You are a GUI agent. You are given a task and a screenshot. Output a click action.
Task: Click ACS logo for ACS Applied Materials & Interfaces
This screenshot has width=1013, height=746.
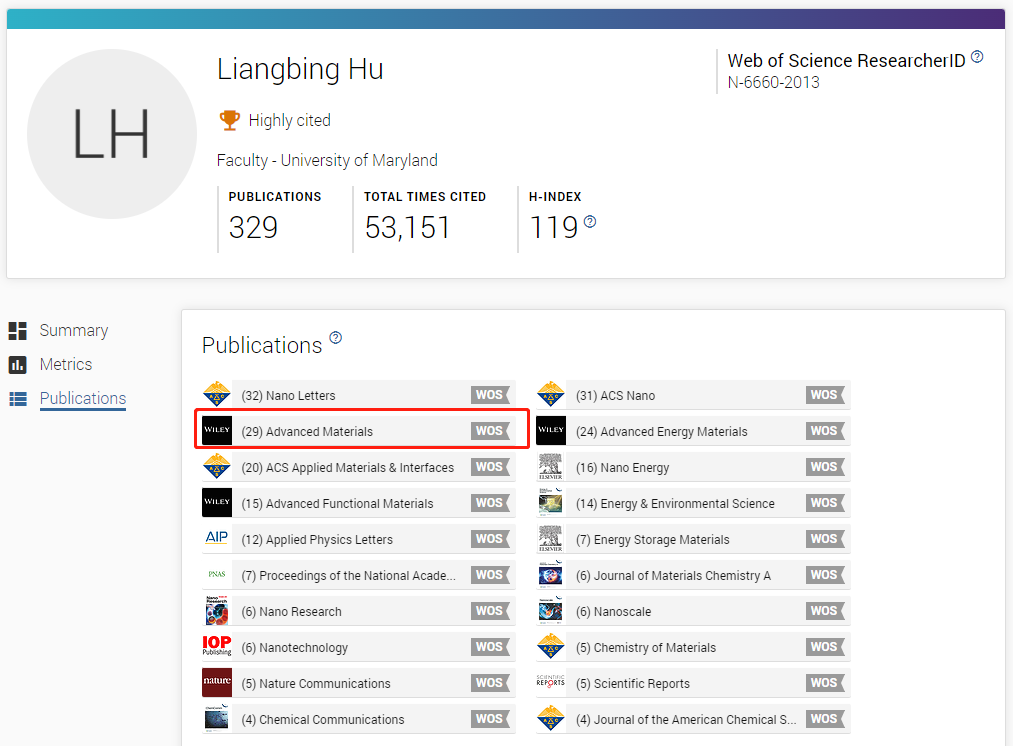(x=216, y=467)
